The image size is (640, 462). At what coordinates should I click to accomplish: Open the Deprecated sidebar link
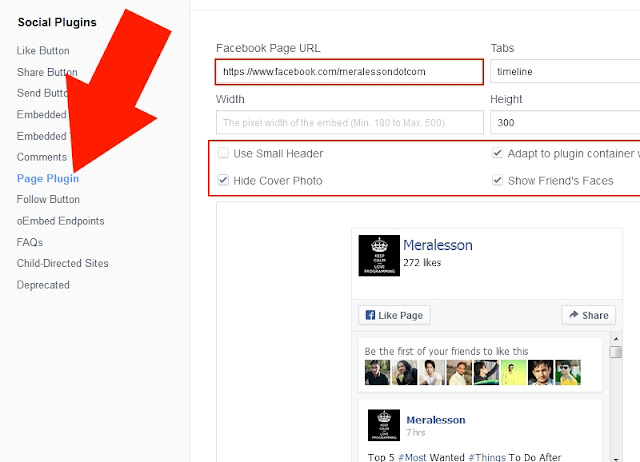click(43, 285)
